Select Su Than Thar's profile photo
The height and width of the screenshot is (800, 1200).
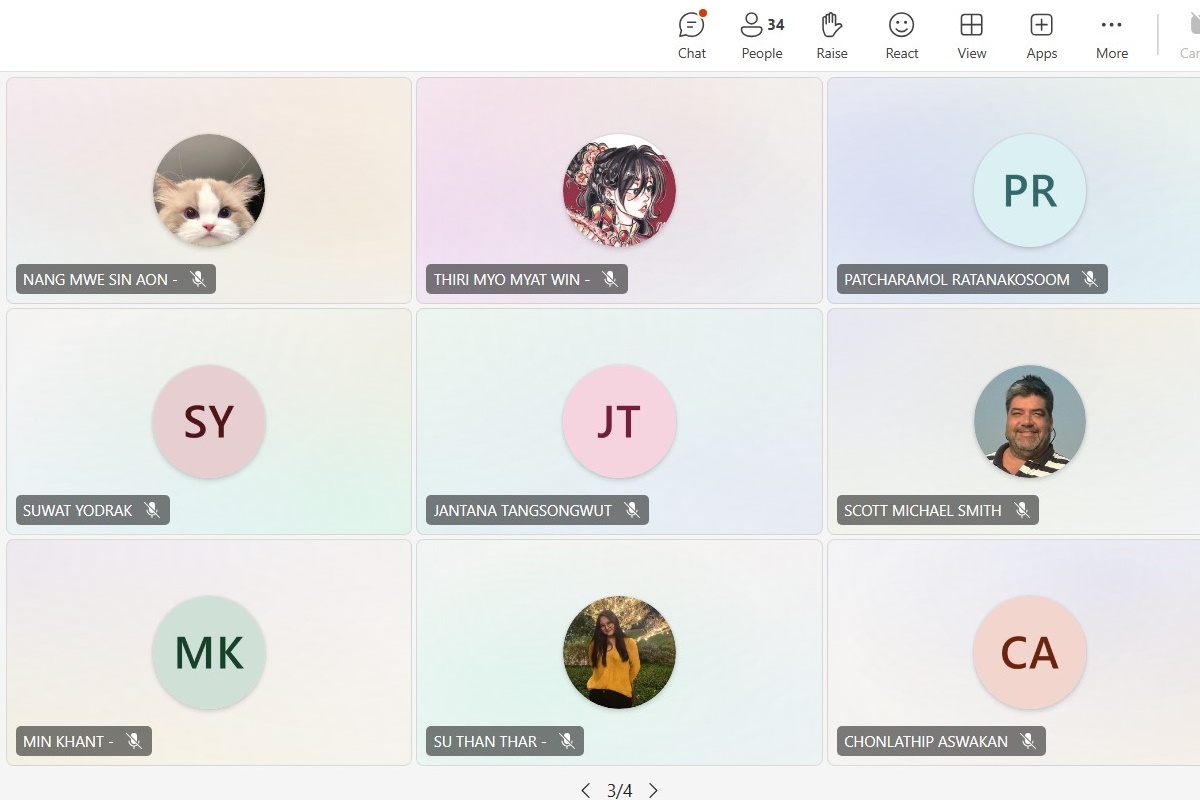[619, 652]
